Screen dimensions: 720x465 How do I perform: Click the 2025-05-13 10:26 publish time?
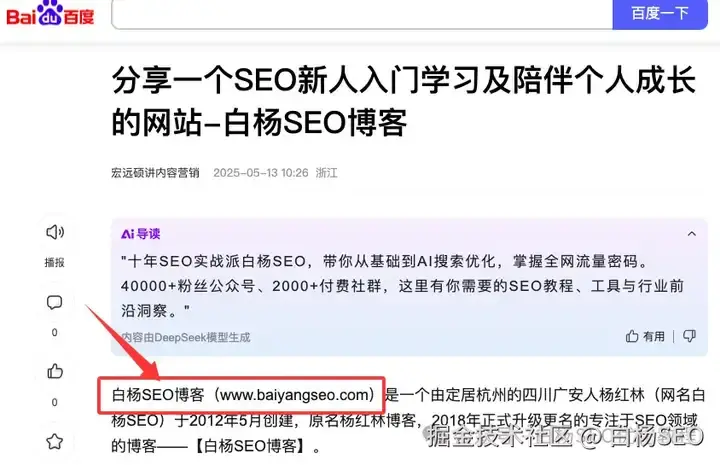tap(261, 173)
